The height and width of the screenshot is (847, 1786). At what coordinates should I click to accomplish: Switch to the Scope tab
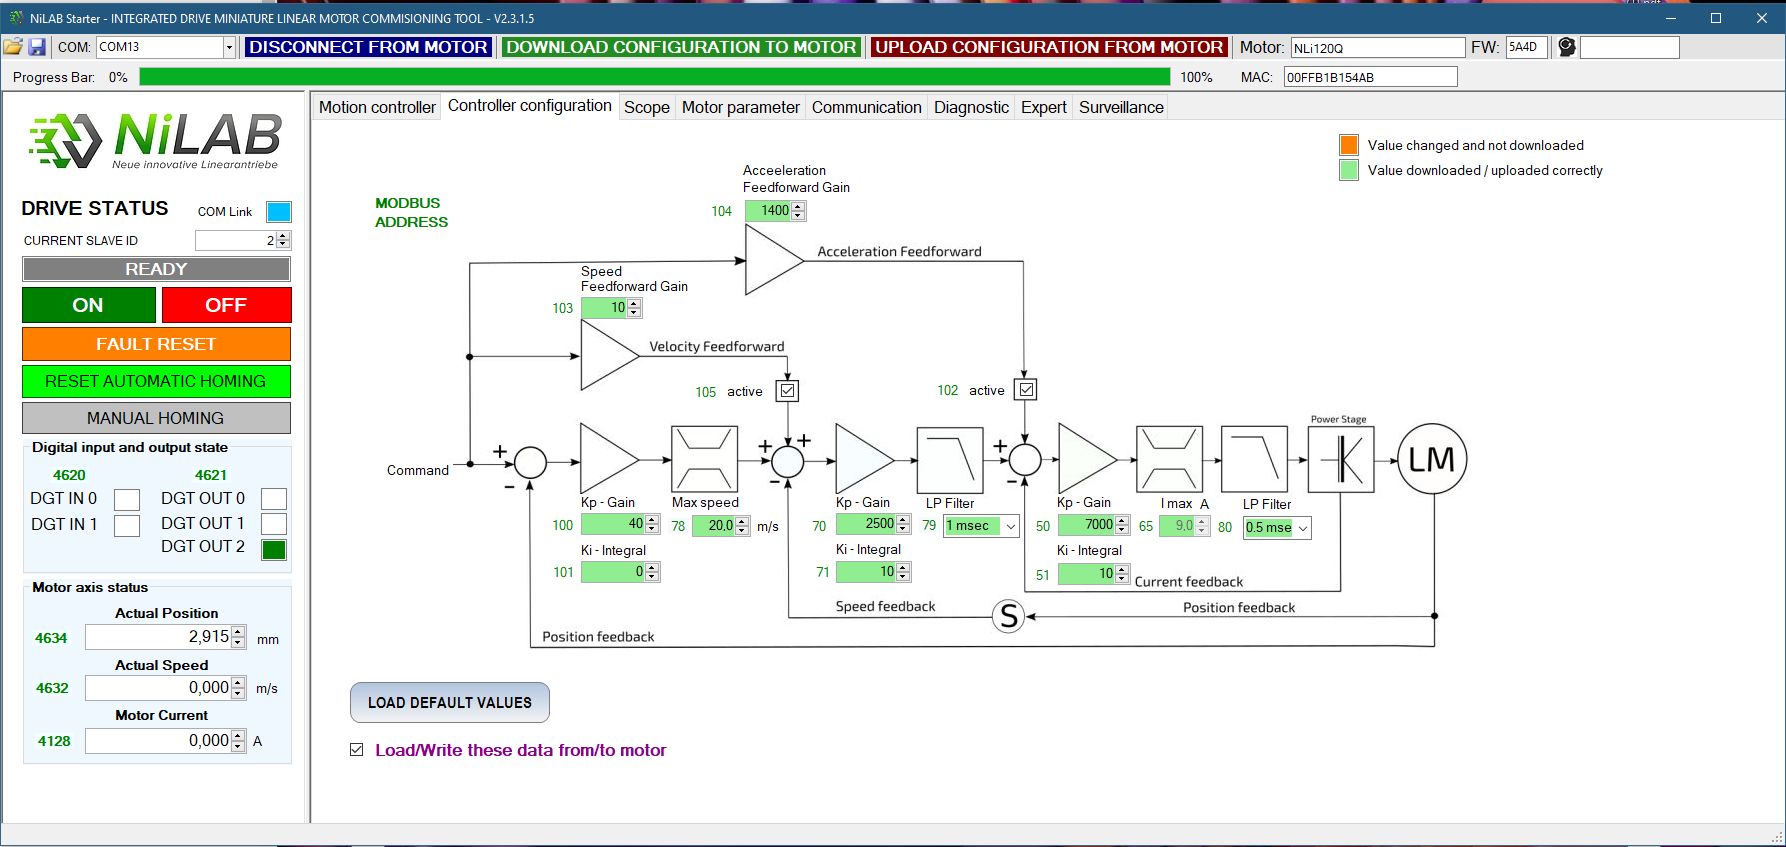coord(646,107)
